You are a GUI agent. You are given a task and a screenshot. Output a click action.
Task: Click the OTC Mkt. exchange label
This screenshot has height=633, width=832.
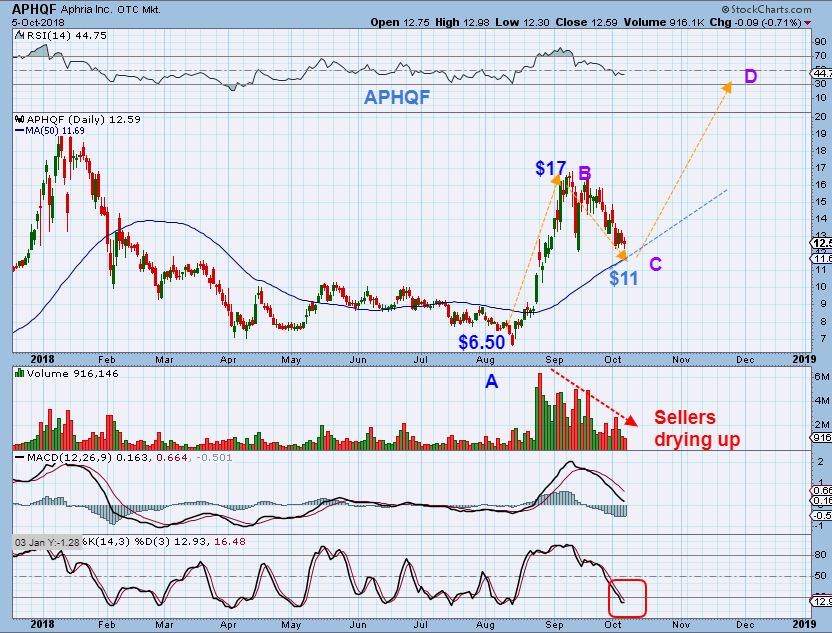(x=139, y=10)
